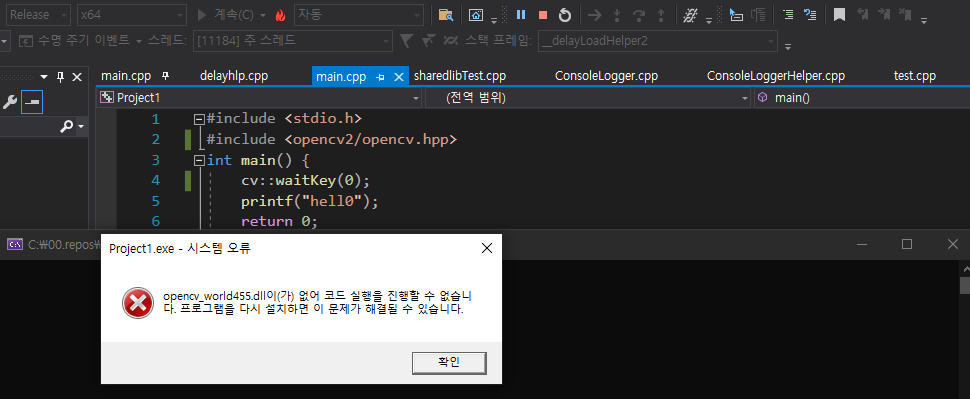Open the bookmark toolbar overflow arrow
The width and height of the screenshot is (970, 399).
(924, 20)
